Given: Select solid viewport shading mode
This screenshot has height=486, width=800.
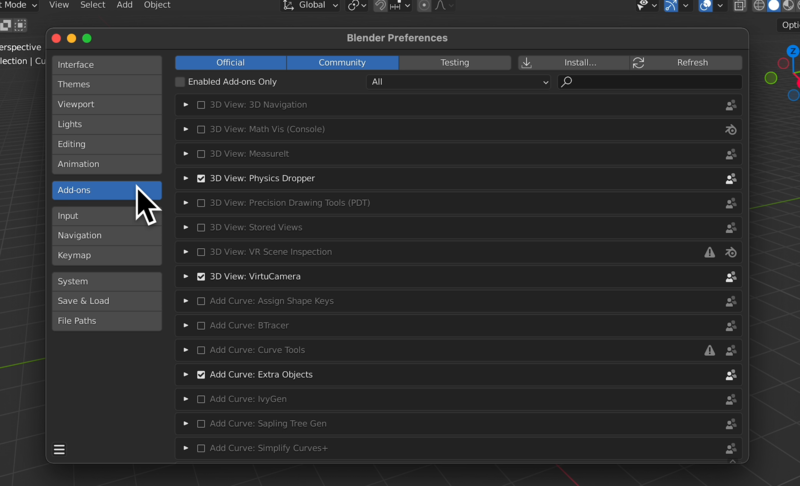Looking at the screenshot, I should (x=774, y=6).
